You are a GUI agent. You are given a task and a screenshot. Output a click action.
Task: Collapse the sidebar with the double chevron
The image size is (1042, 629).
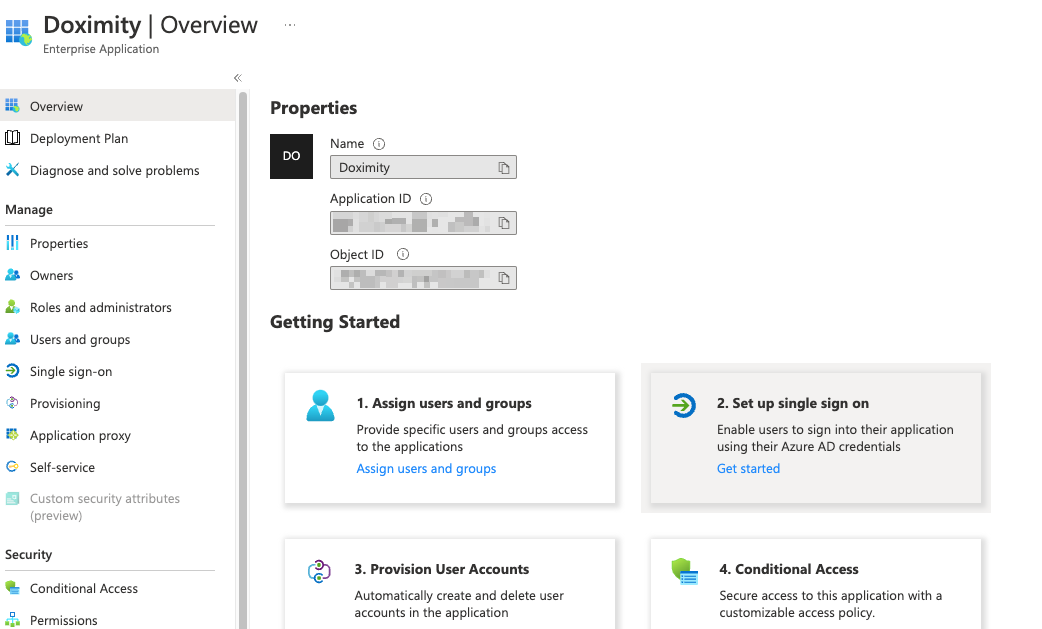pyautogui.click(x=238, y=78)
